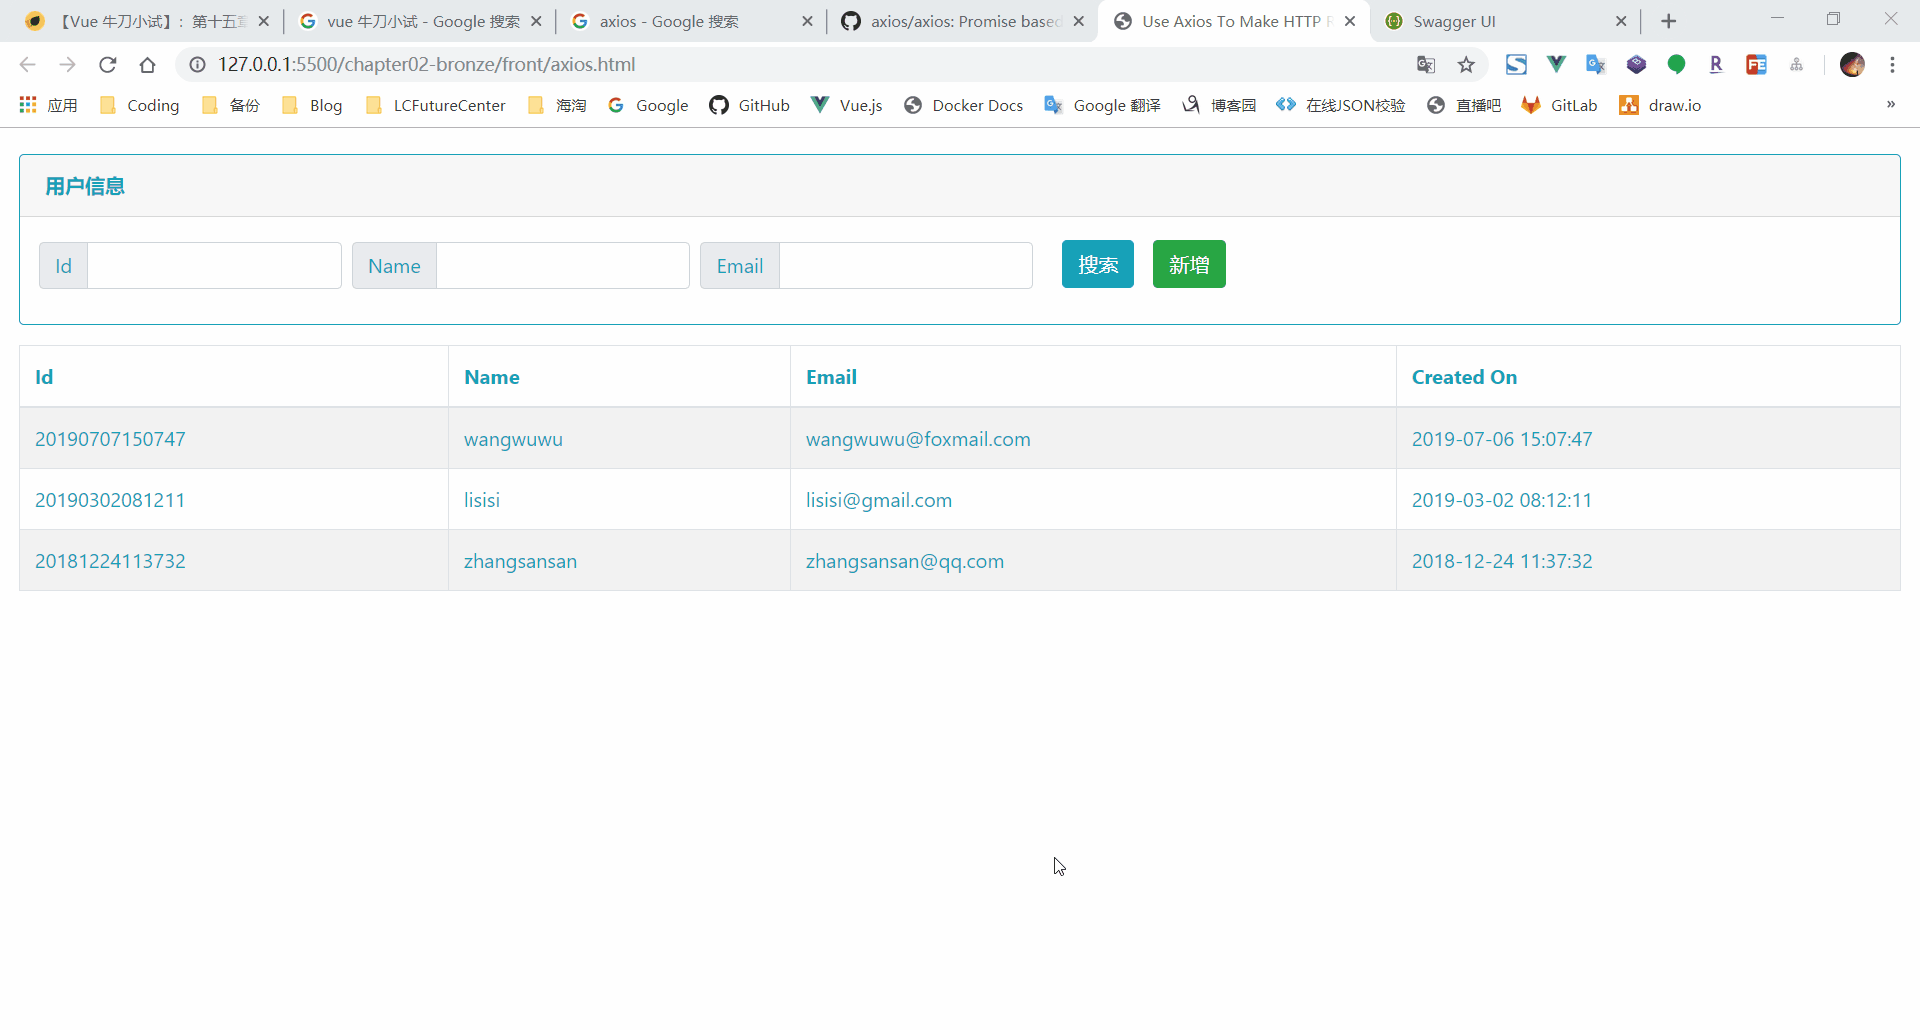Click the date 2019-03-02 08:12:11
The image size is (1920, 1030).
1502,500
